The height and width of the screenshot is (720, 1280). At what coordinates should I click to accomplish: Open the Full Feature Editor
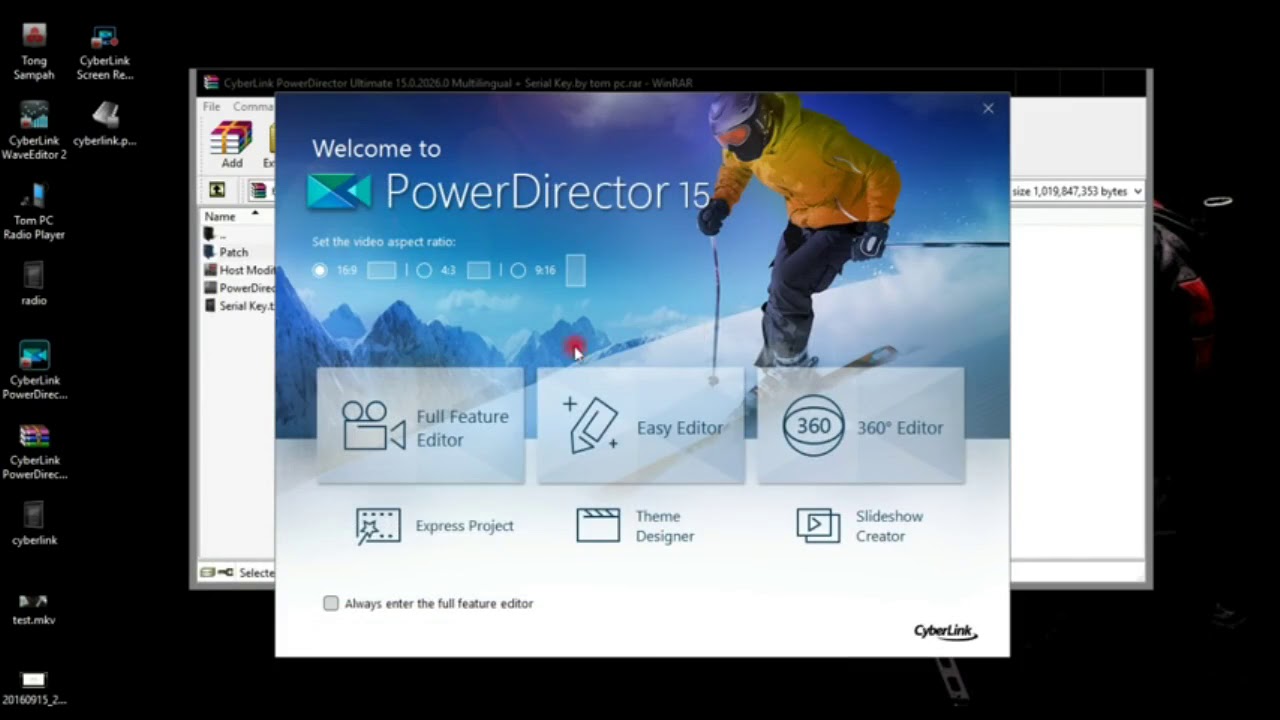tap(421, 426)
